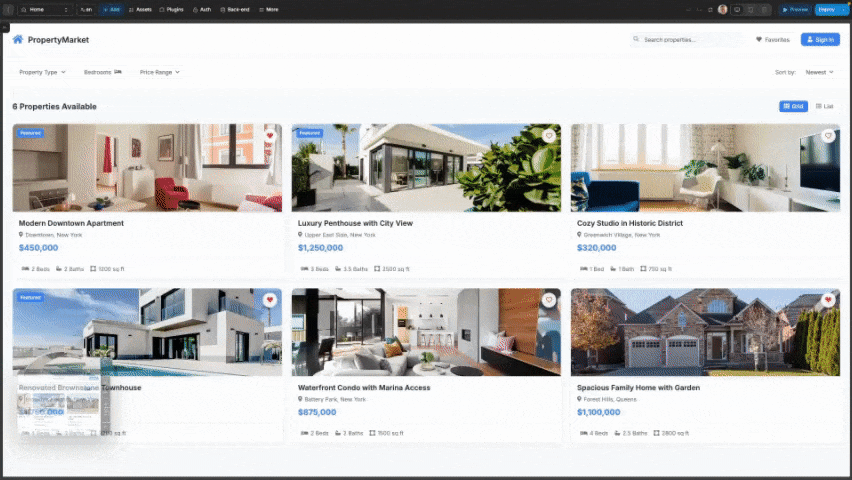Favorite the Luxury Penthouse with heart icon
The width and height of the screenshot is (852, 480).
pyautogui.click(x=549, y=135)
